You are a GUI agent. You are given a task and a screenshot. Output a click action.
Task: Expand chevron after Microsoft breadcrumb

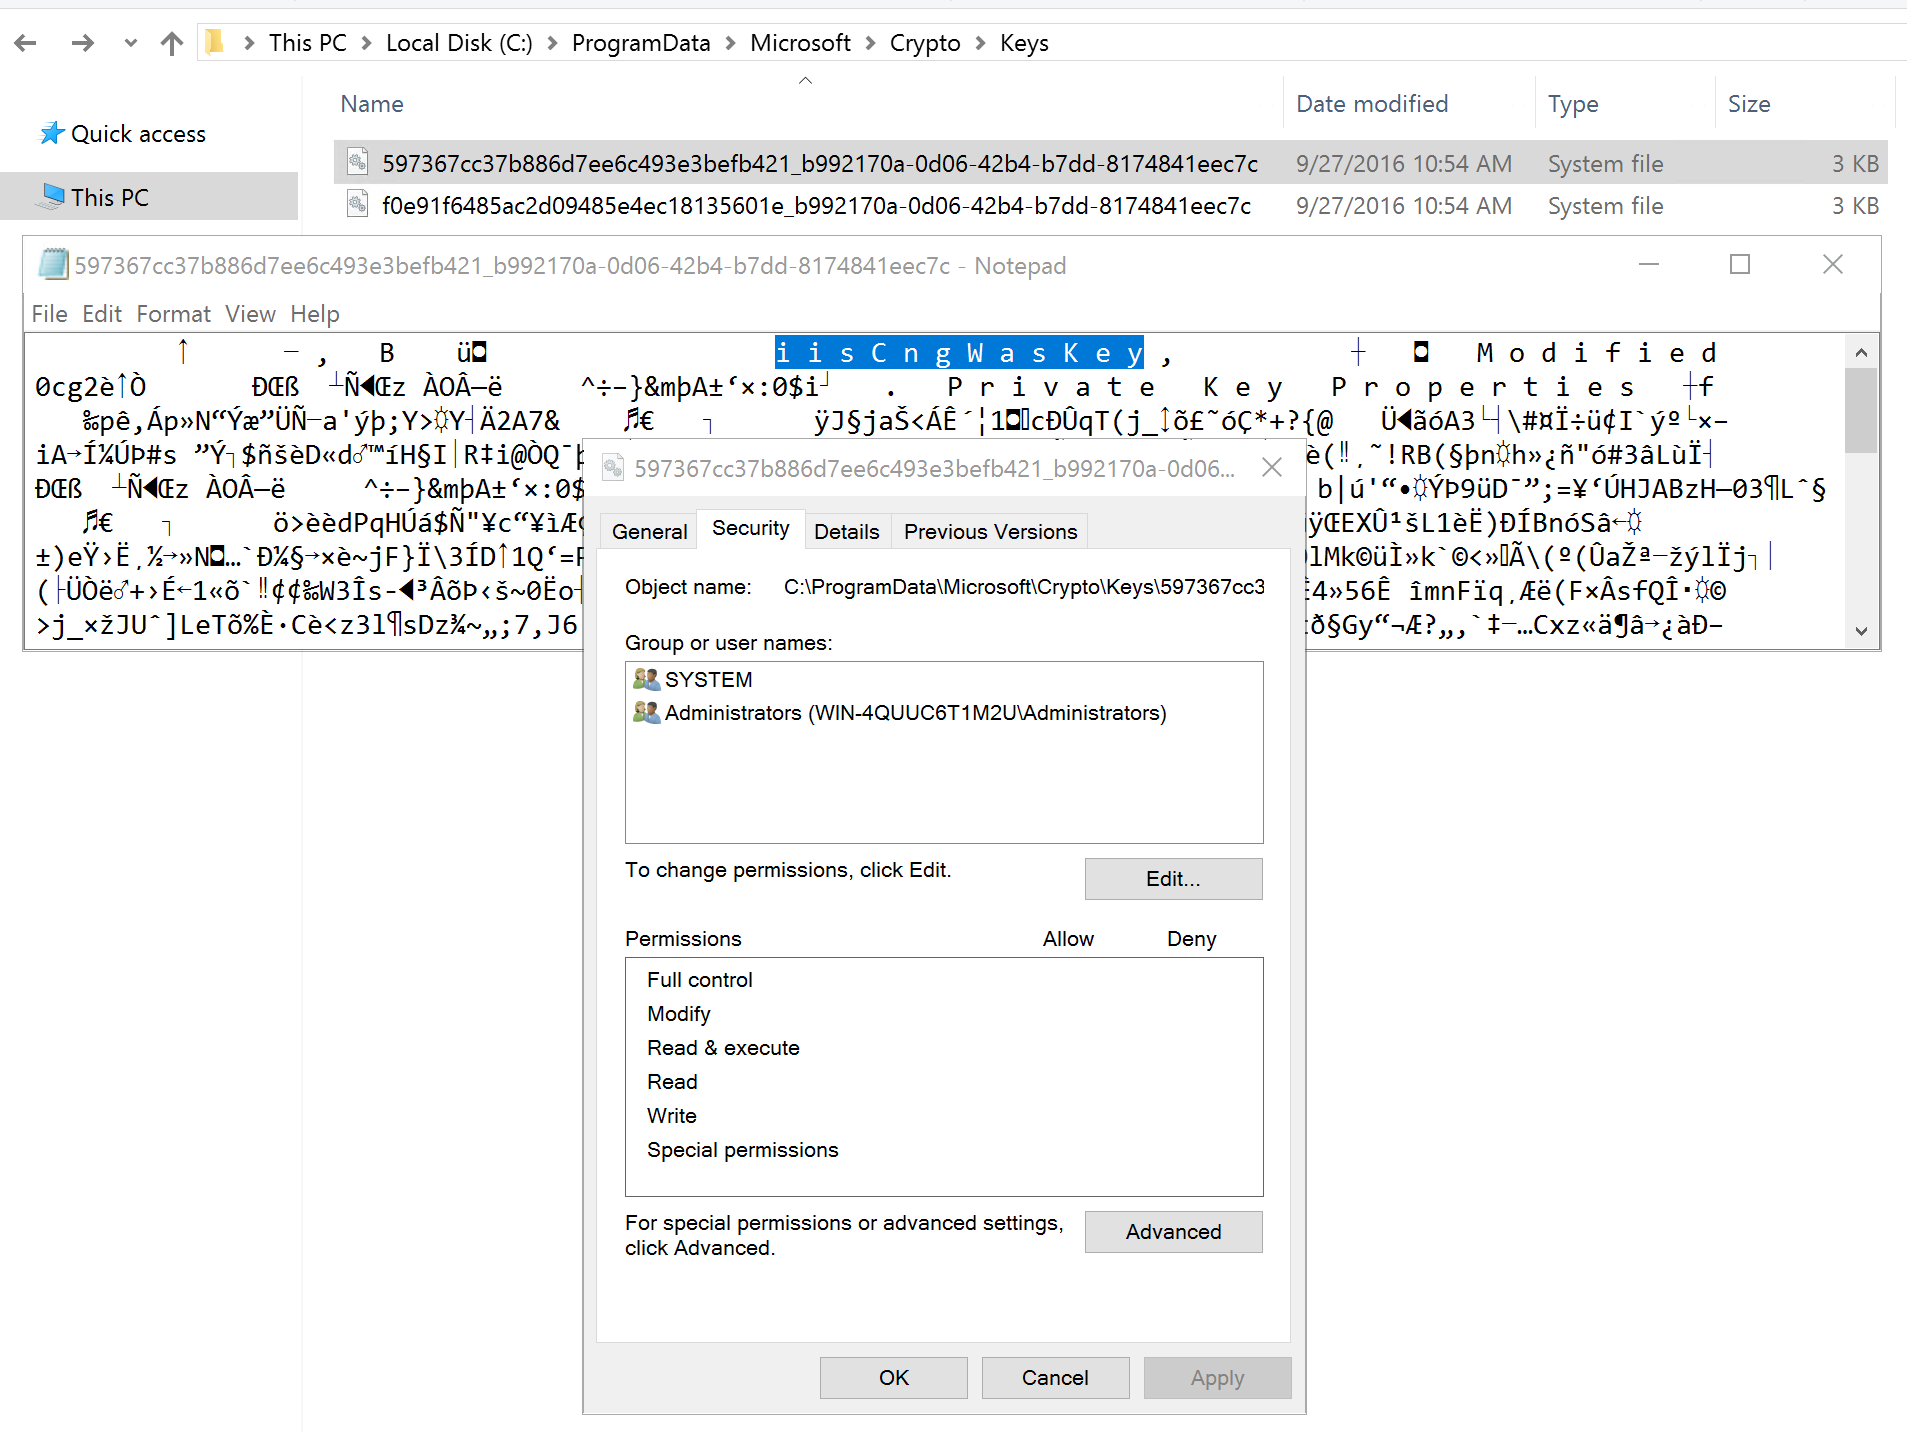tap(870, 43)
